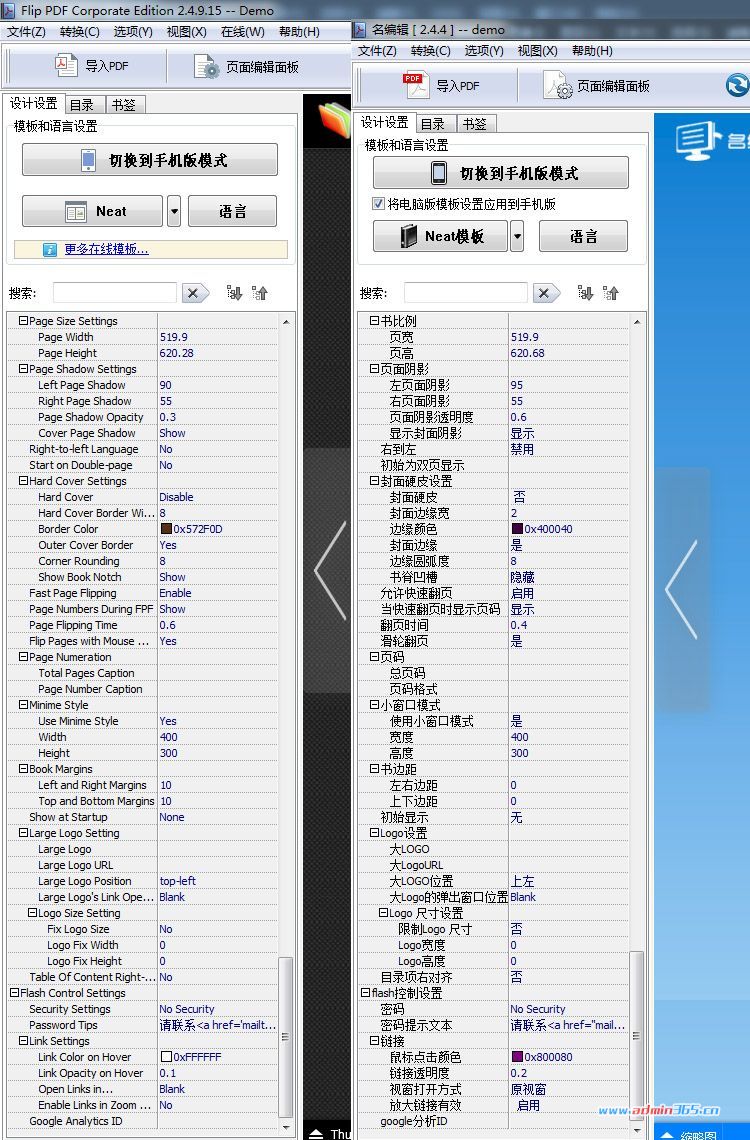Open 帮助(H) menu in 名编辑 window
Viewport: 750px width, 1140px height.
pyautogui.click(x=592, y=51)
